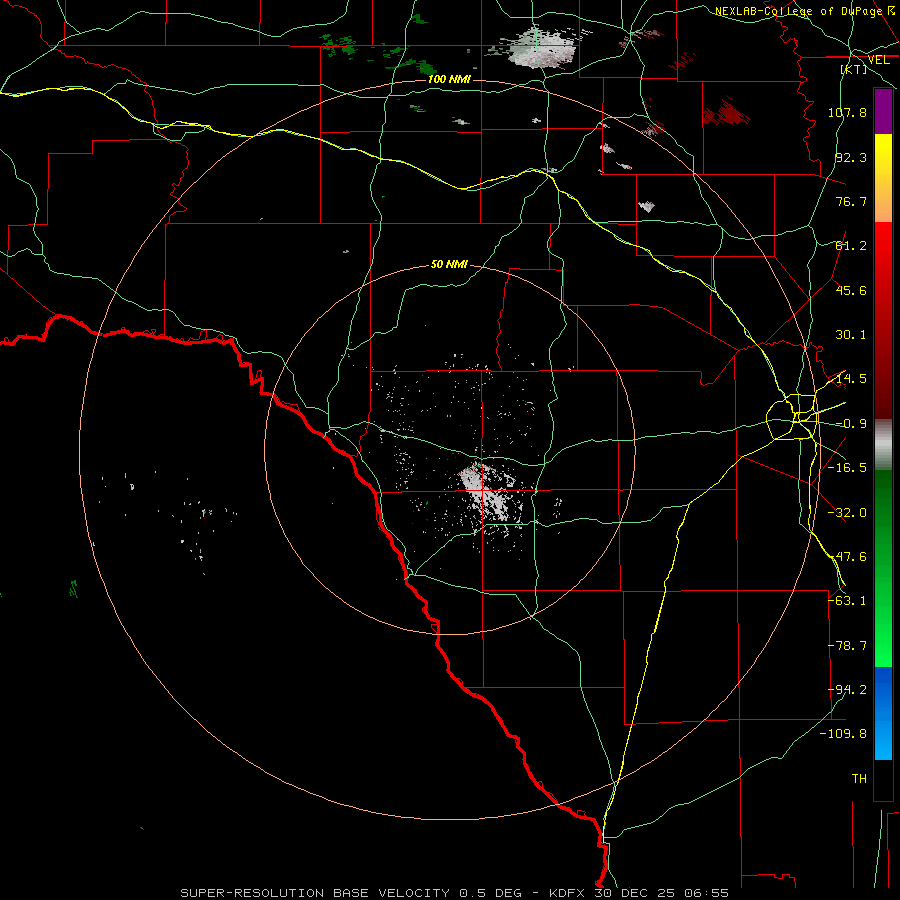Select the 61.2 velocity scale value
The width and height of the screenshot is (900, 900).
tap(851, 246)
